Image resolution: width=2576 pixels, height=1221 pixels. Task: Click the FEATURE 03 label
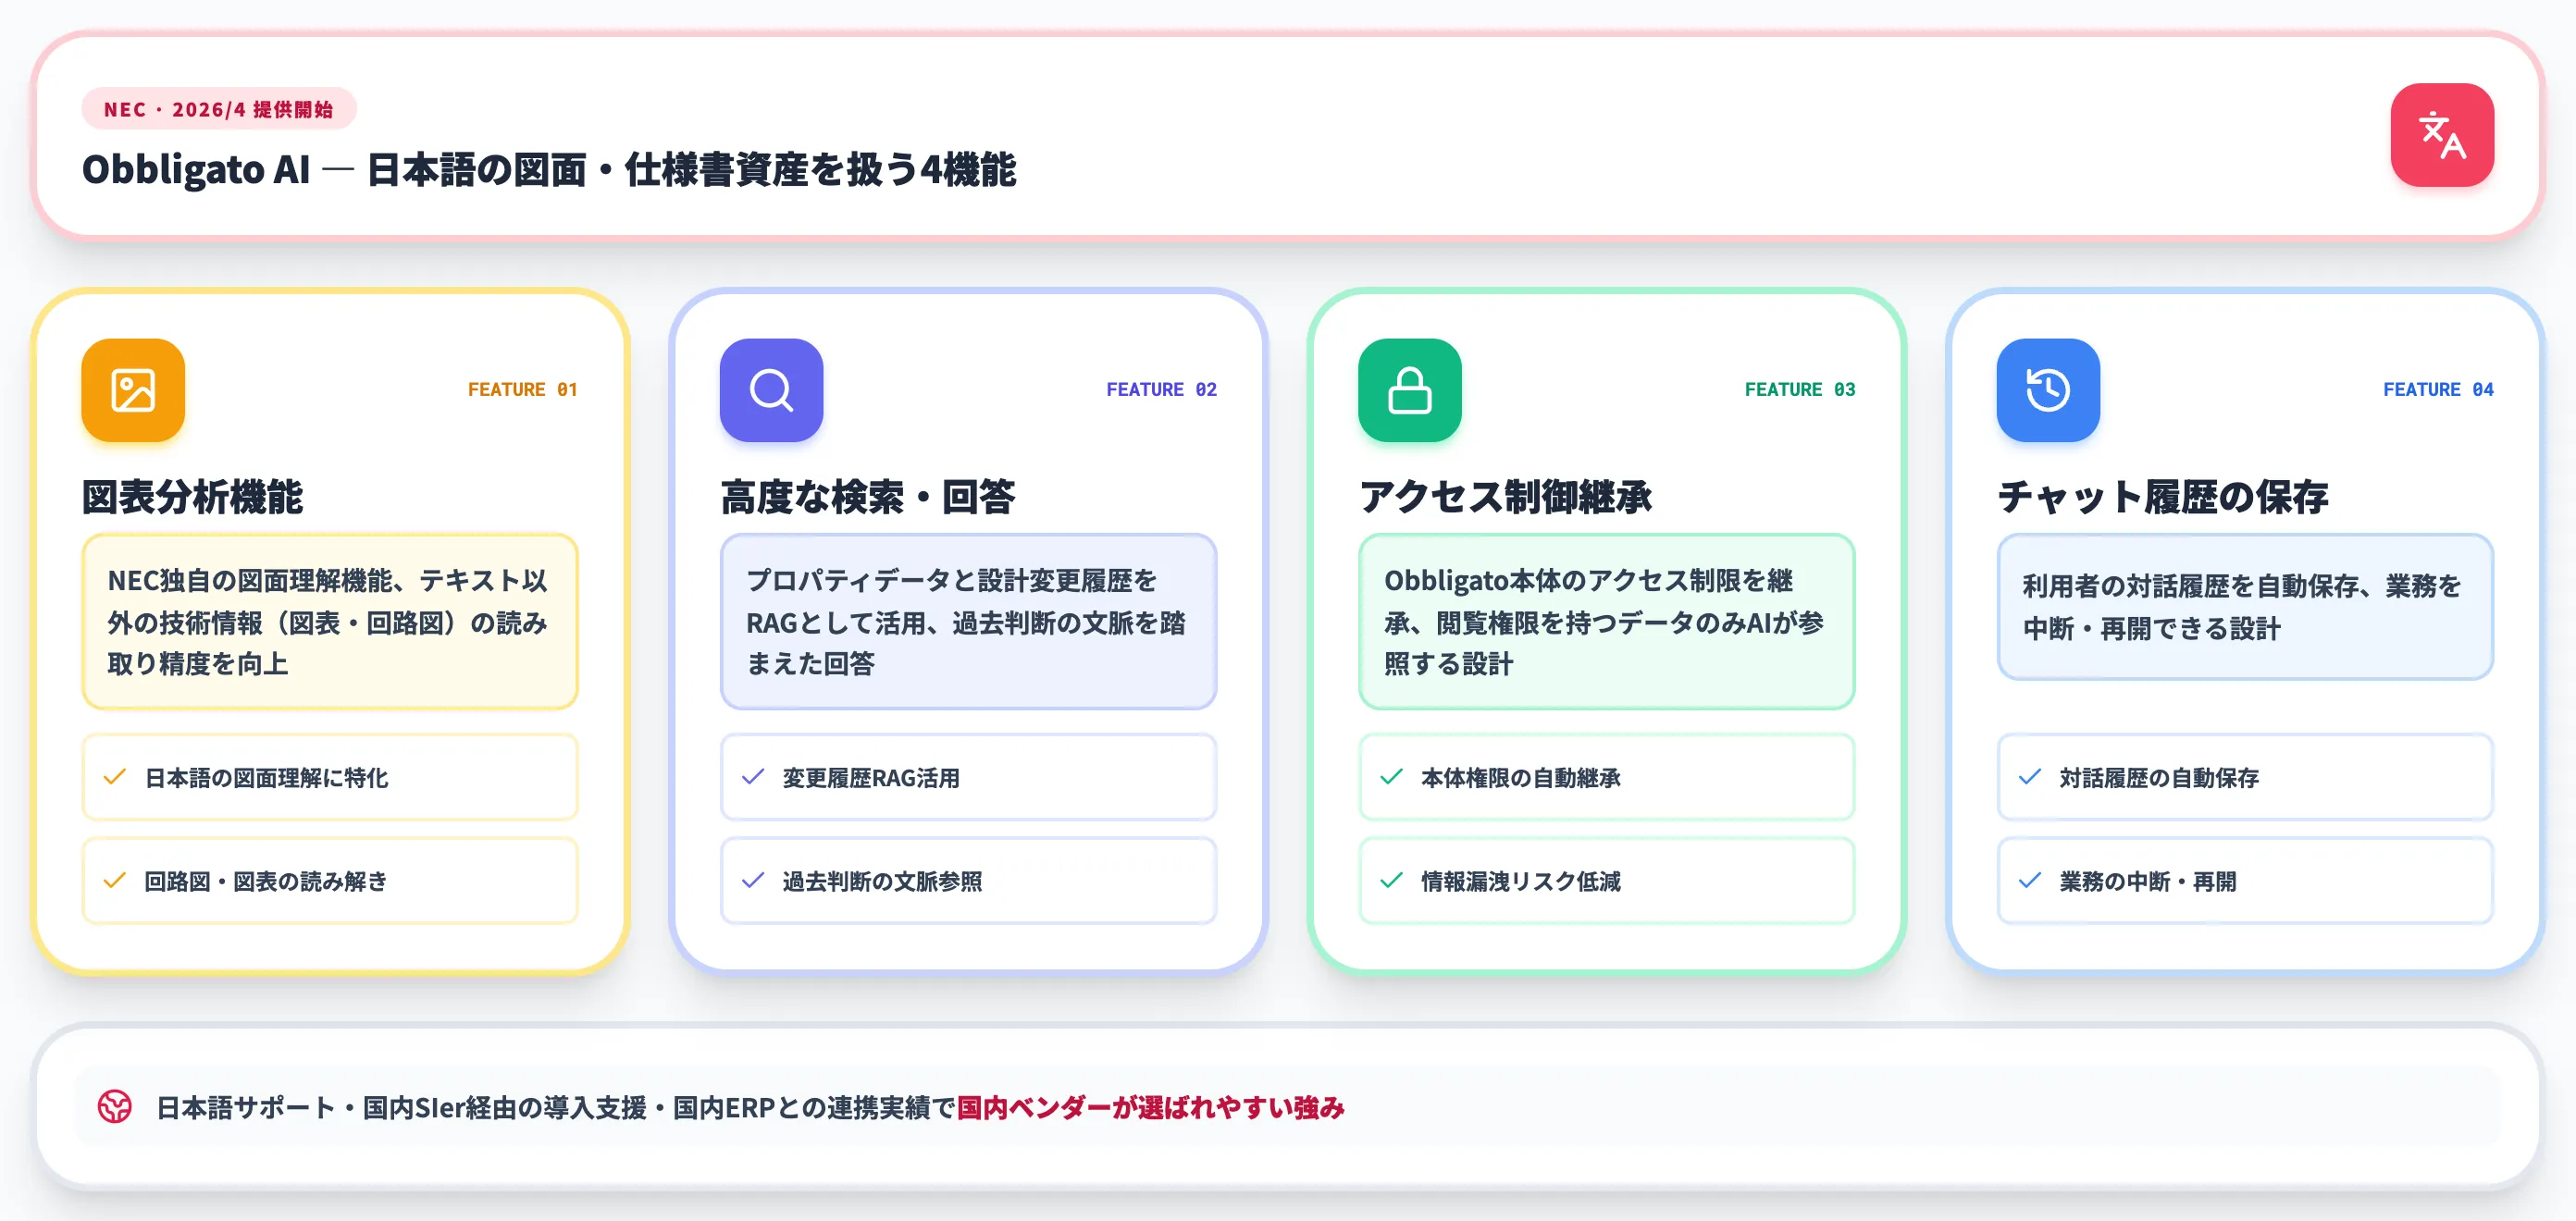coord(1799,390)
